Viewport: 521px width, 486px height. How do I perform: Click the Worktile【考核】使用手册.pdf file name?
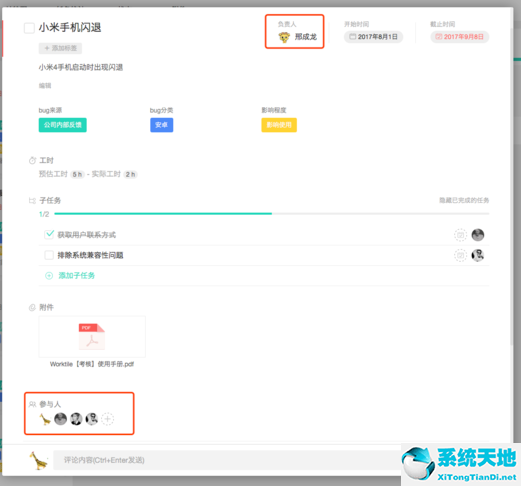pyautogui.click(x=92, y=364)
